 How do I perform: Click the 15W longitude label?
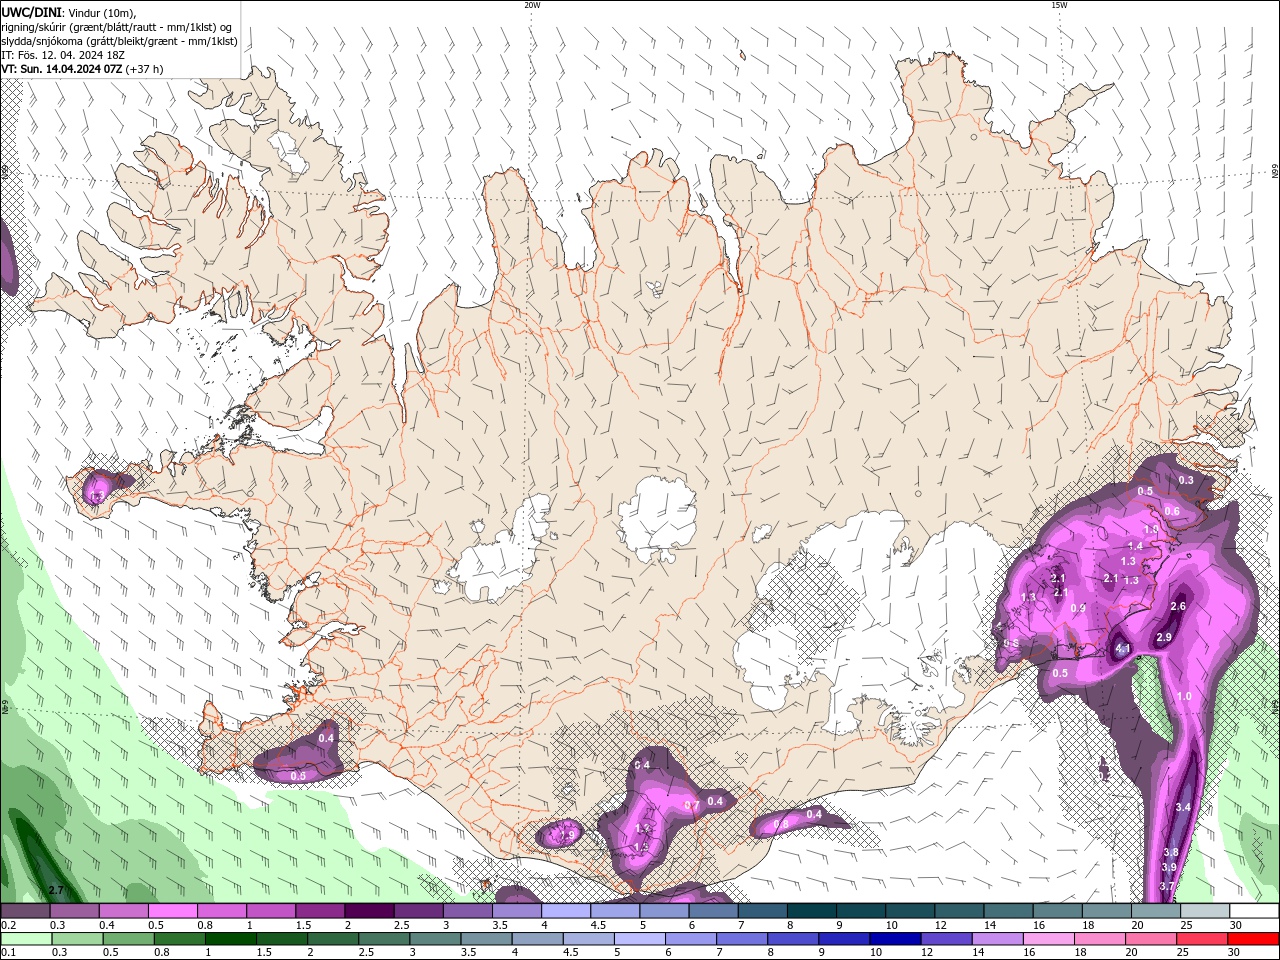click(x=1059, y=5)
